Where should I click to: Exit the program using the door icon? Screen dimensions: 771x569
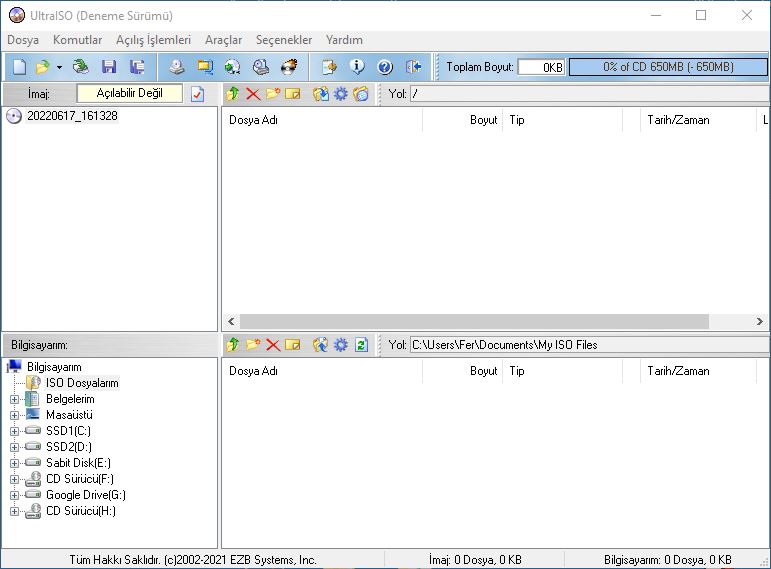point(414,67)
